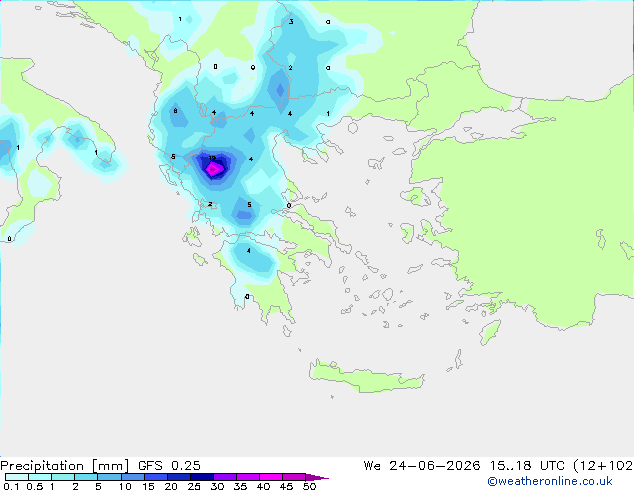Click the 0.5–1 mm legend swatch
This screenshot has height=490, width=634.
coord(40,477)
